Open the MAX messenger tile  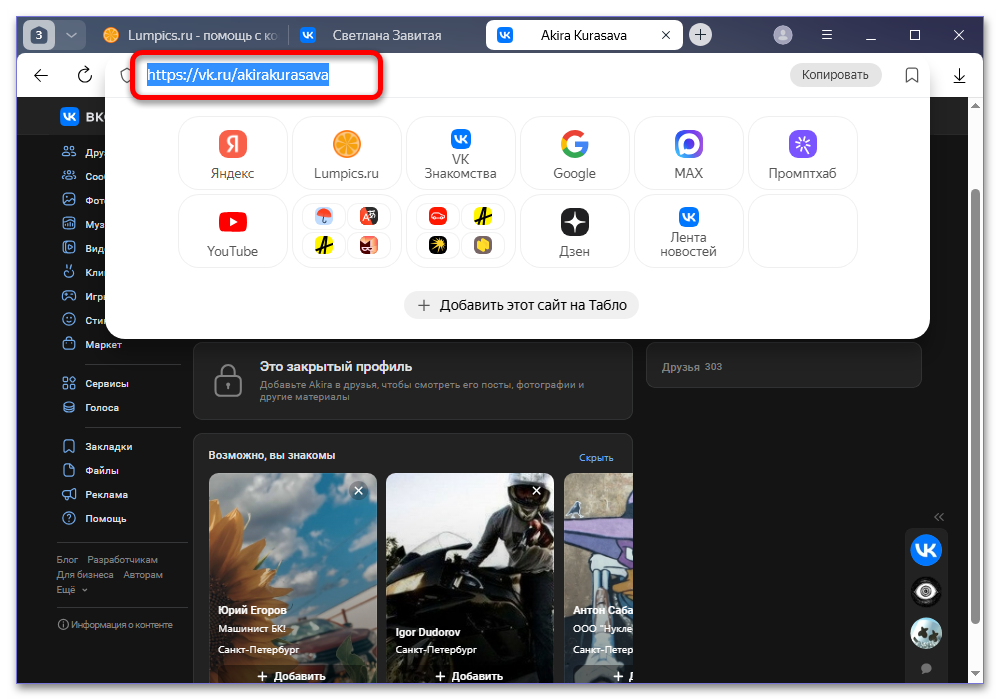point(688,153)
